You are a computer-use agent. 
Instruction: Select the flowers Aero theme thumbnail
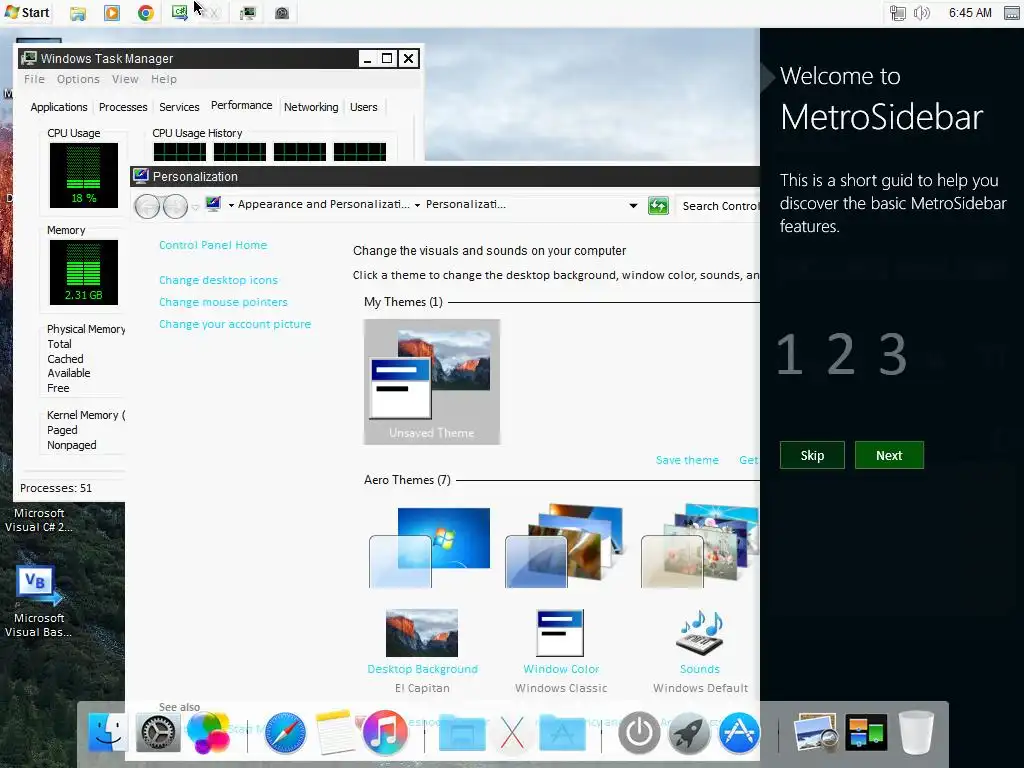tap(700, 545)
